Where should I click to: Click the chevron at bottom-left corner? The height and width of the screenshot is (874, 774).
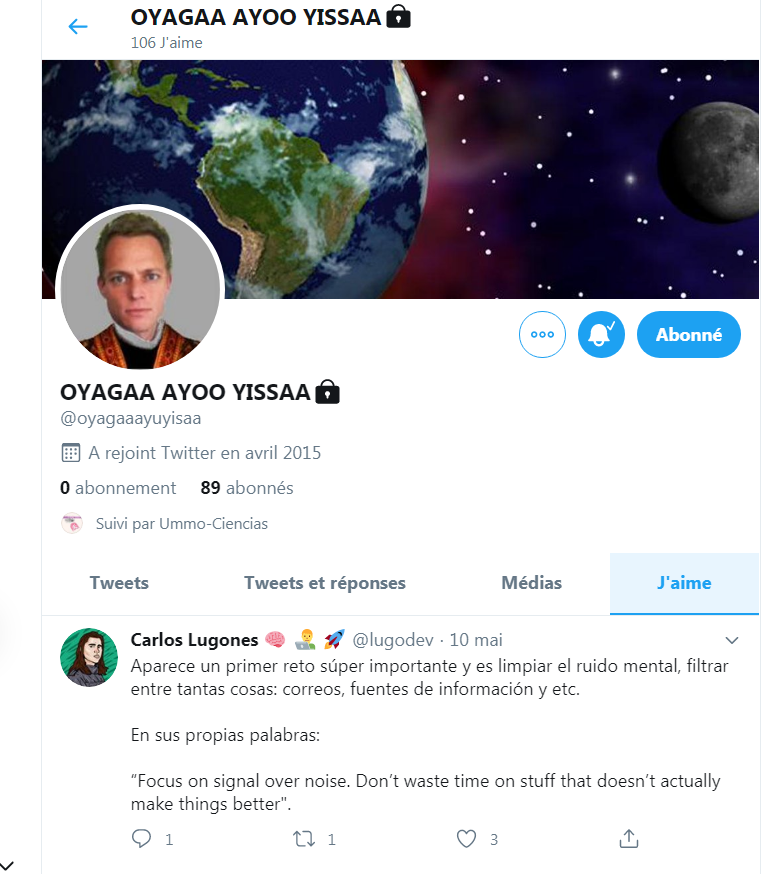[x=7, y=866]
